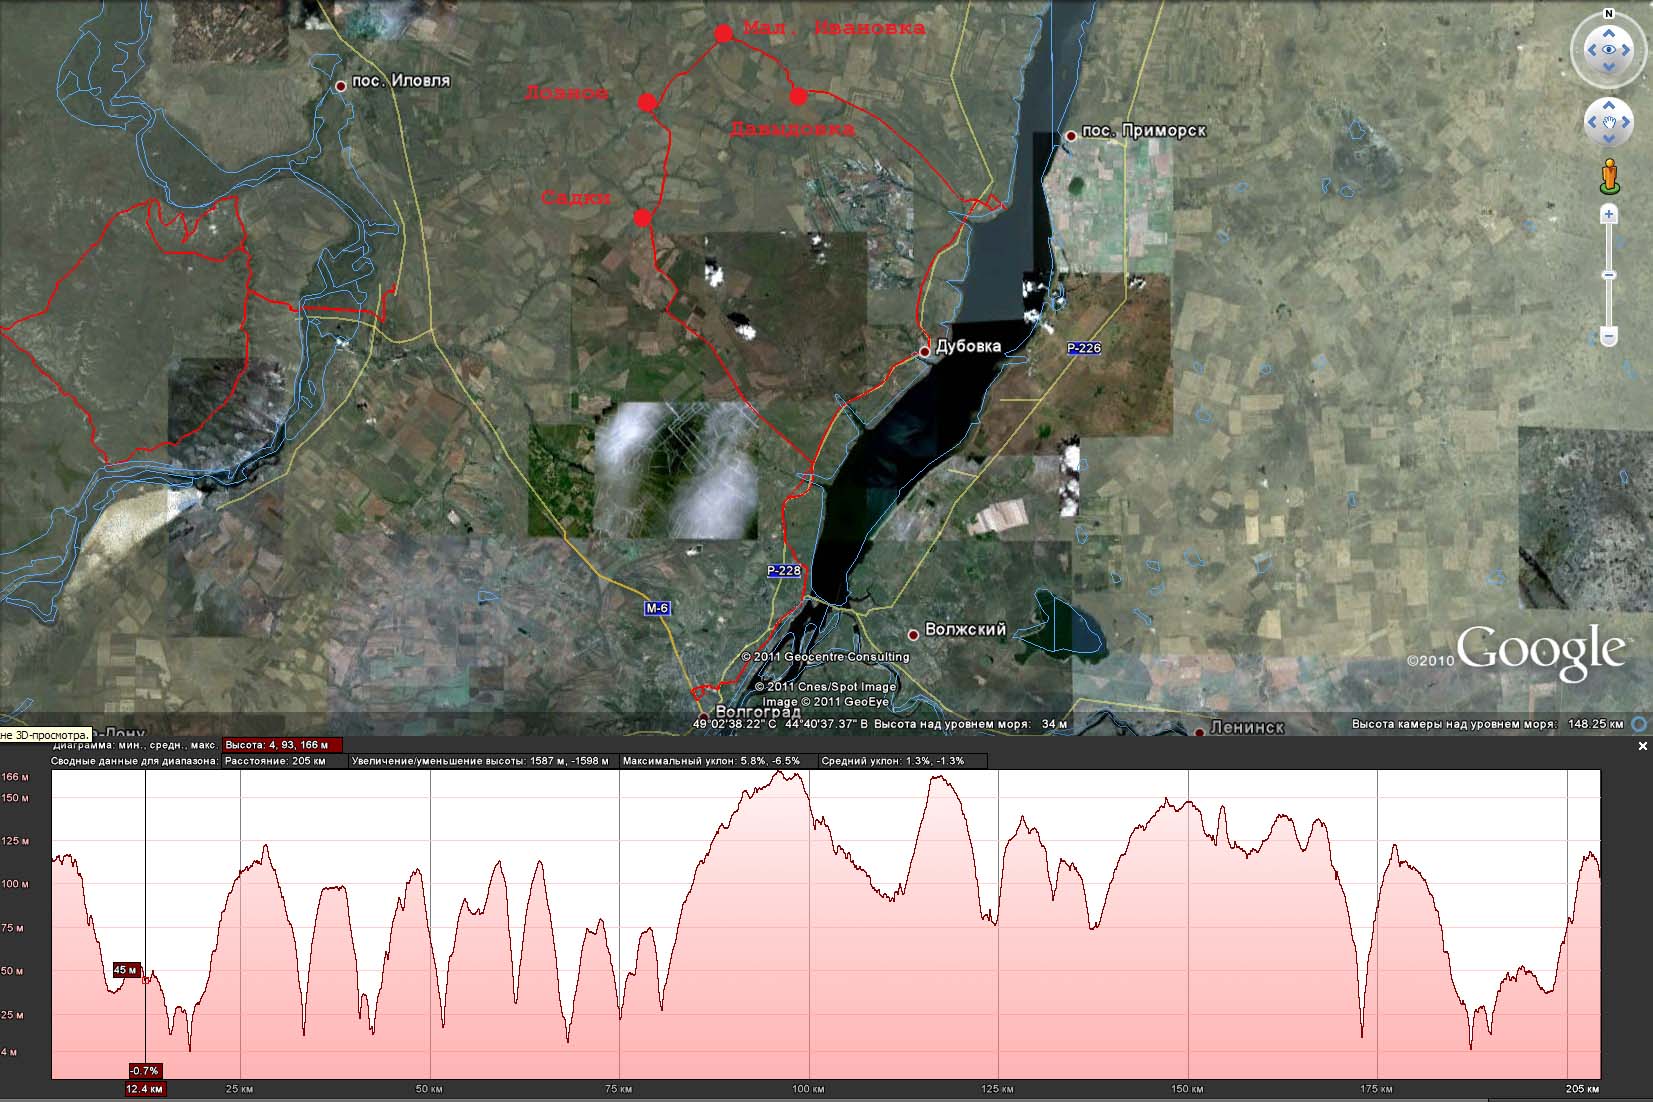The height and width of the screenshot is (1102, 1653).
Task: Select the Ленинск placemark dot
Action: (1200, 732)
